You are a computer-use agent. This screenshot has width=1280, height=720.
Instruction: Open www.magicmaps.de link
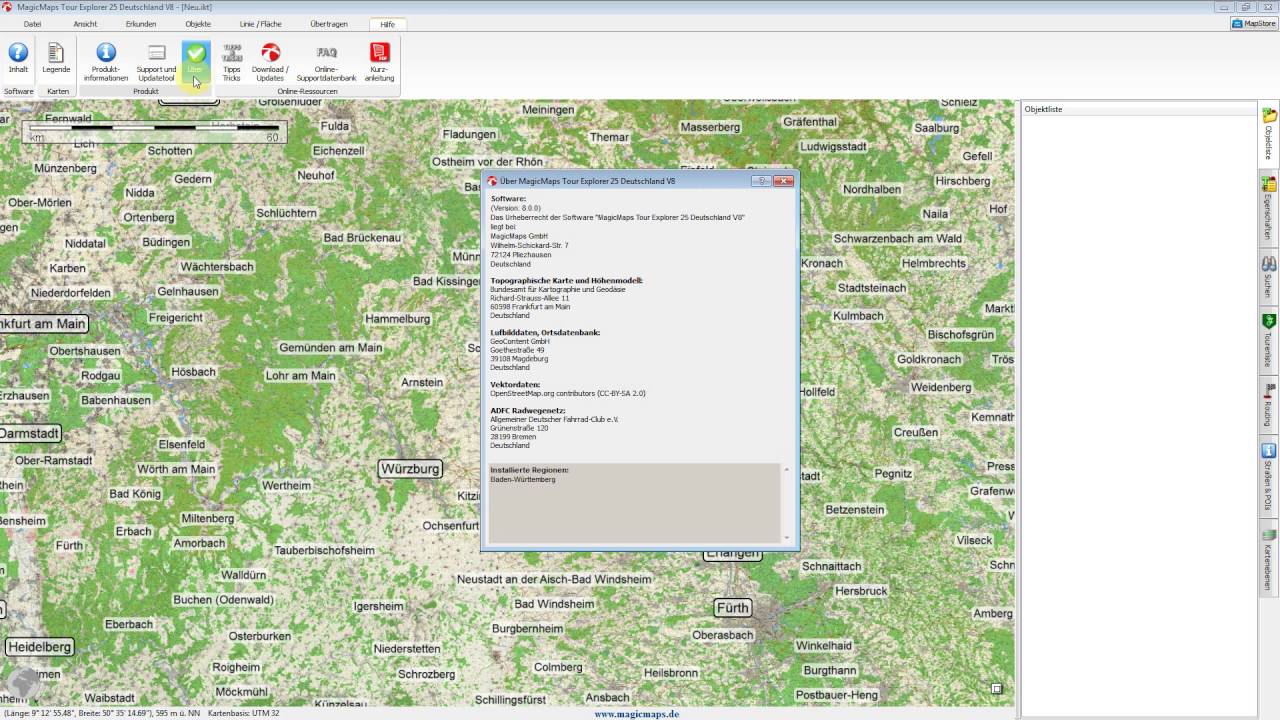point(637,714)
